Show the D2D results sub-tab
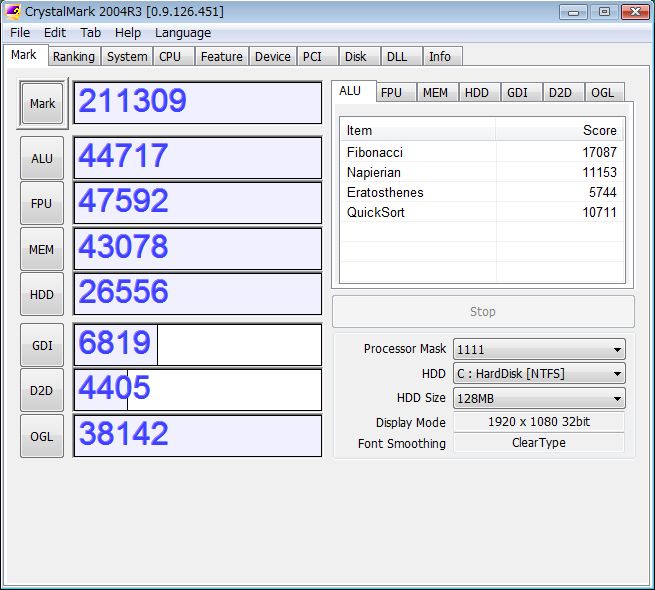The height and width of the screenshot is (590, 655). pyautogui.click(x=563, y=92)
